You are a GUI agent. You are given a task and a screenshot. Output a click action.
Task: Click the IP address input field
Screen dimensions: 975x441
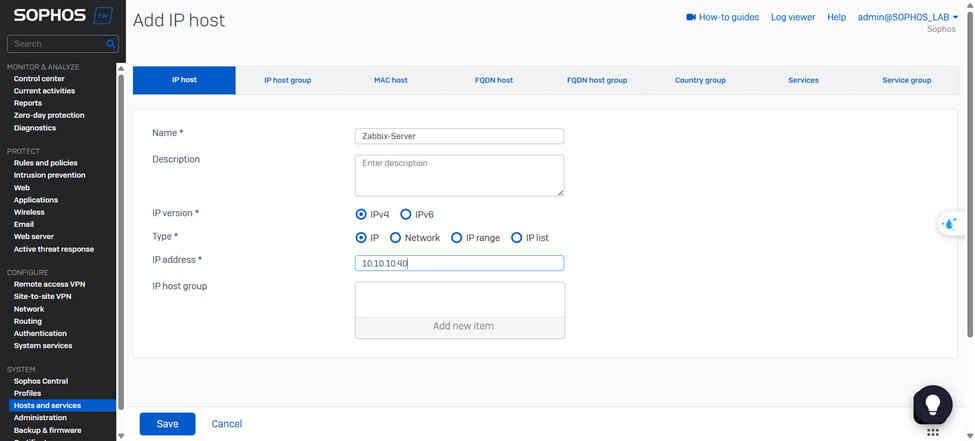point(459,263)
